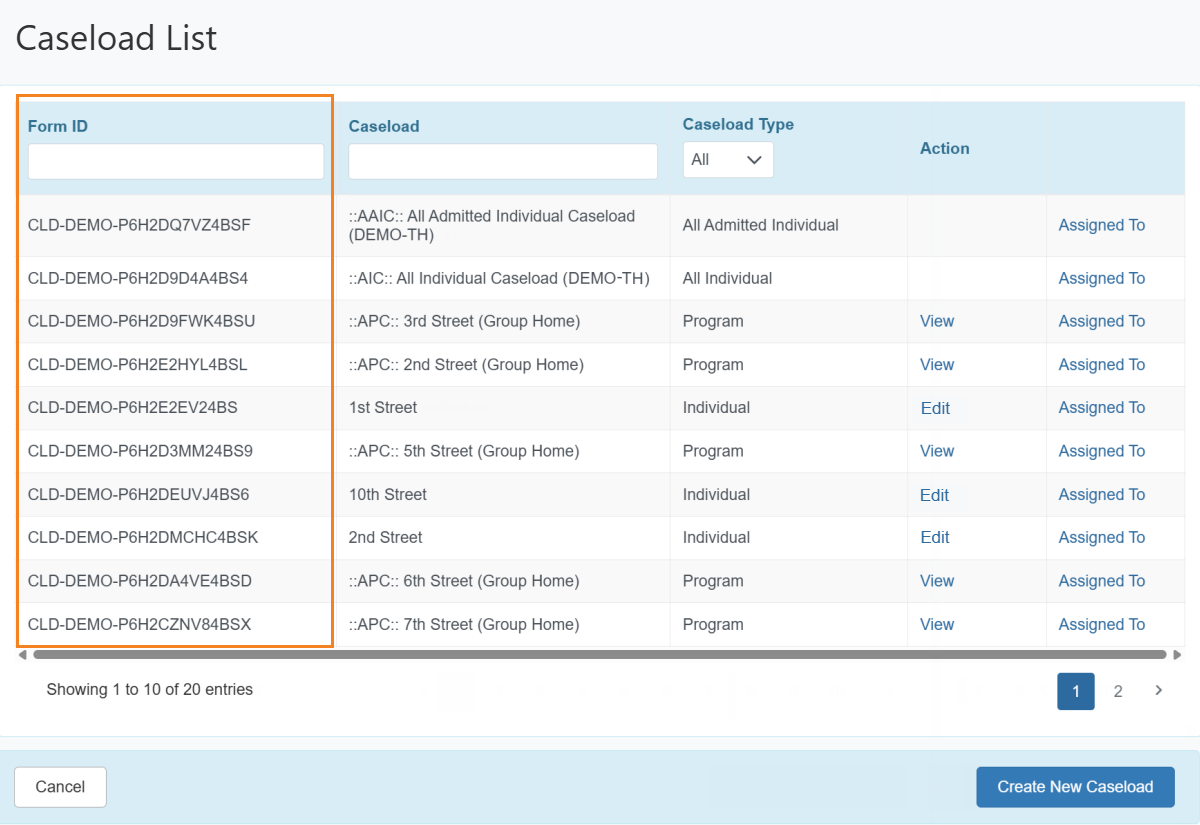Edit the individual 2nd Street caseload
The image size is (1200, 825).
point(935,537)
